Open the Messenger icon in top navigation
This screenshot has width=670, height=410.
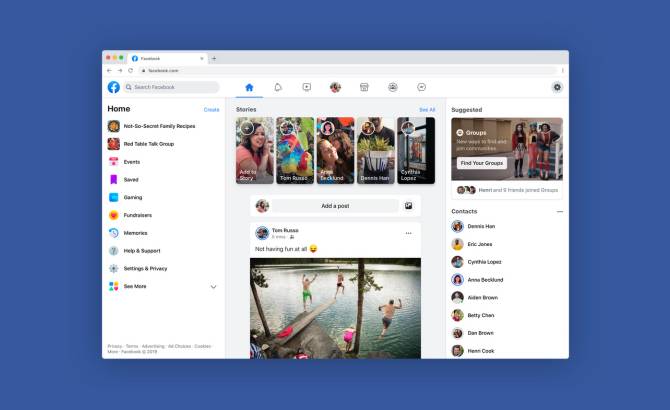pos(422,87)
